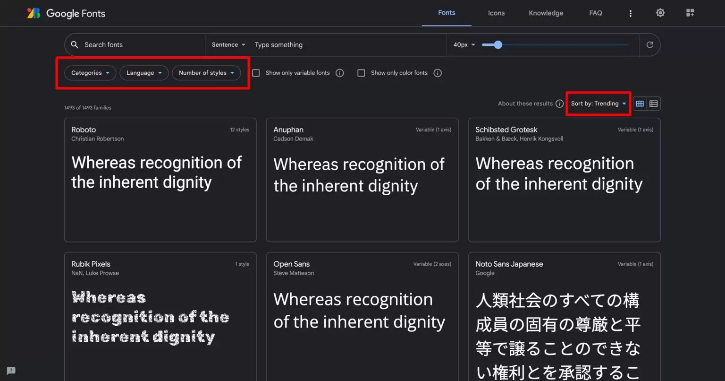This screenshot has height=381, width=725.
Task: Open the three-dot more menu
Action: pyautogui.click(x=630, y=13)
